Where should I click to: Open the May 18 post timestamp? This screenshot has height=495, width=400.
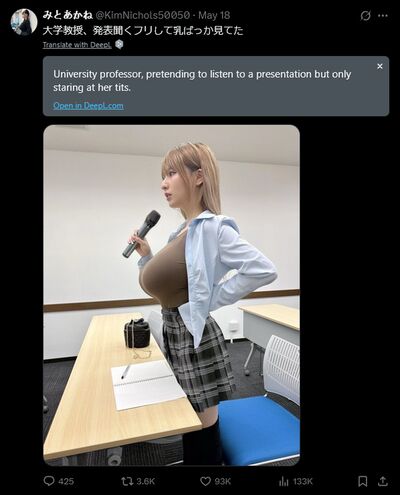point(214,15)
